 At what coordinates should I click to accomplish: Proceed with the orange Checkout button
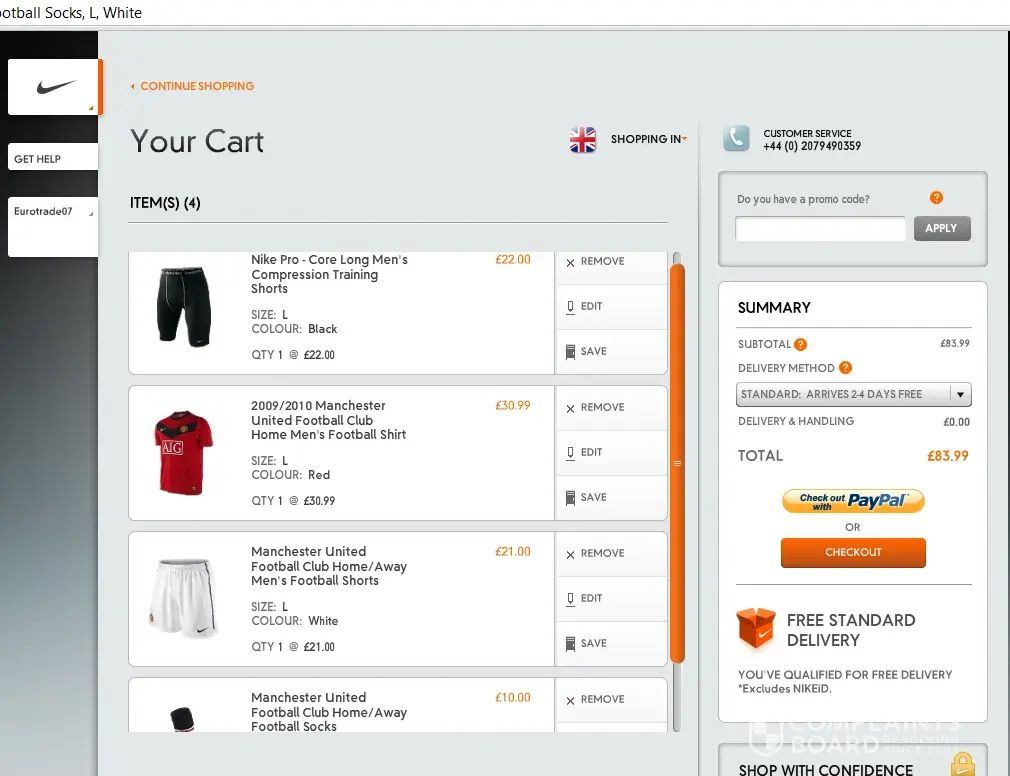coord(853,553)
